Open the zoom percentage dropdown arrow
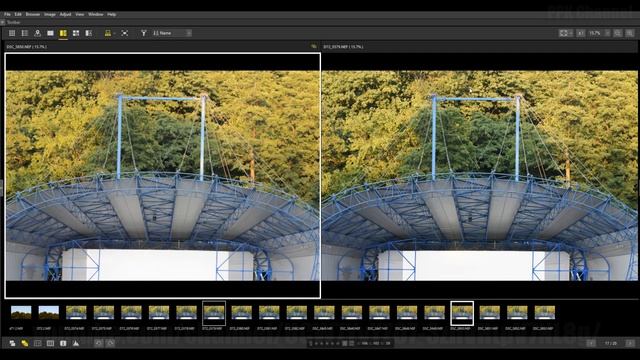 [x=607, y=33]
